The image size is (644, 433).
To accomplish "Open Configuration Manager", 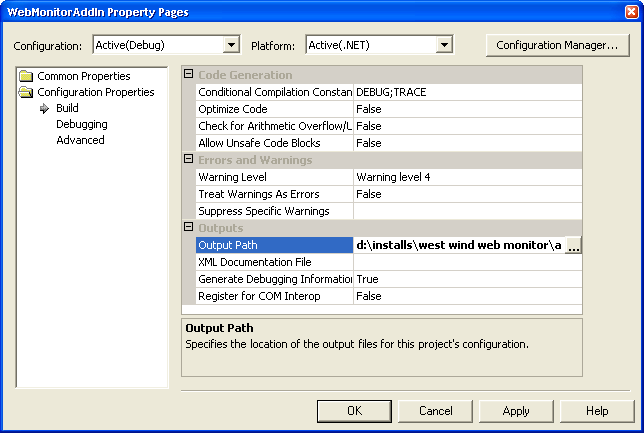I will 557,45.
